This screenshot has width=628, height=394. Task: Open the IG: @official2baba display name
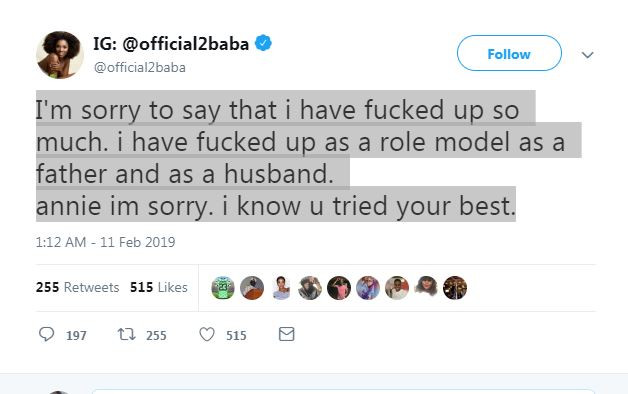pos(171,43)
